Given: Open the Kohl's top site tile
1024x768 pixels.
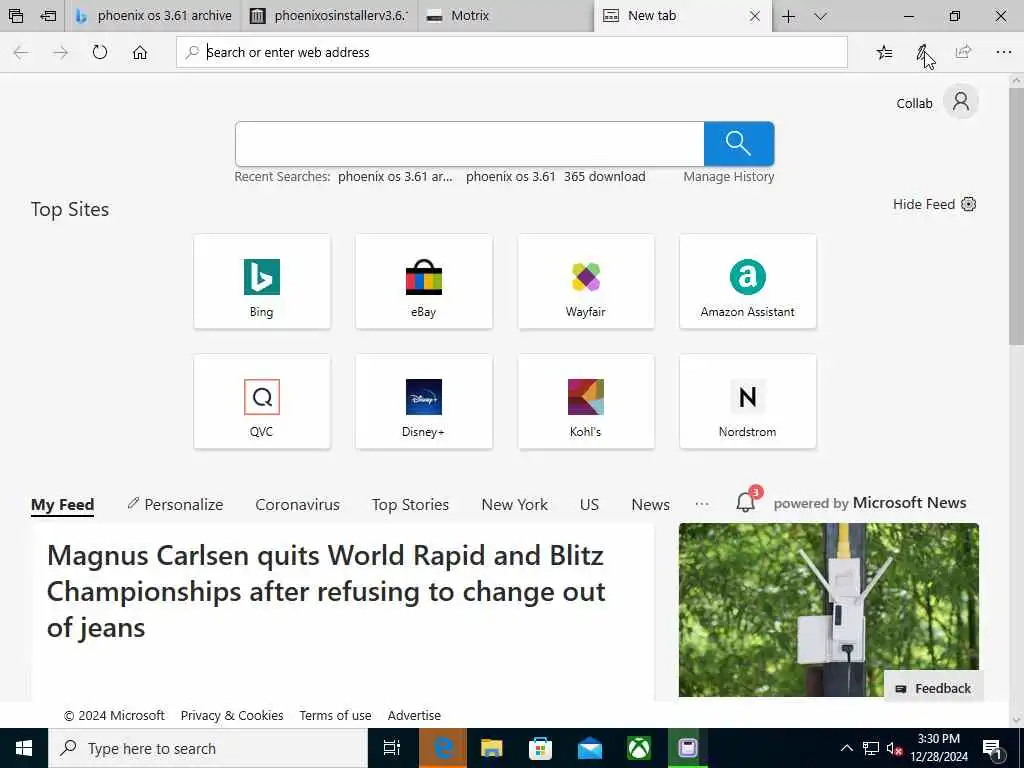Looking at the screenshot, I should pyautogui.click(x=586, y=402).
